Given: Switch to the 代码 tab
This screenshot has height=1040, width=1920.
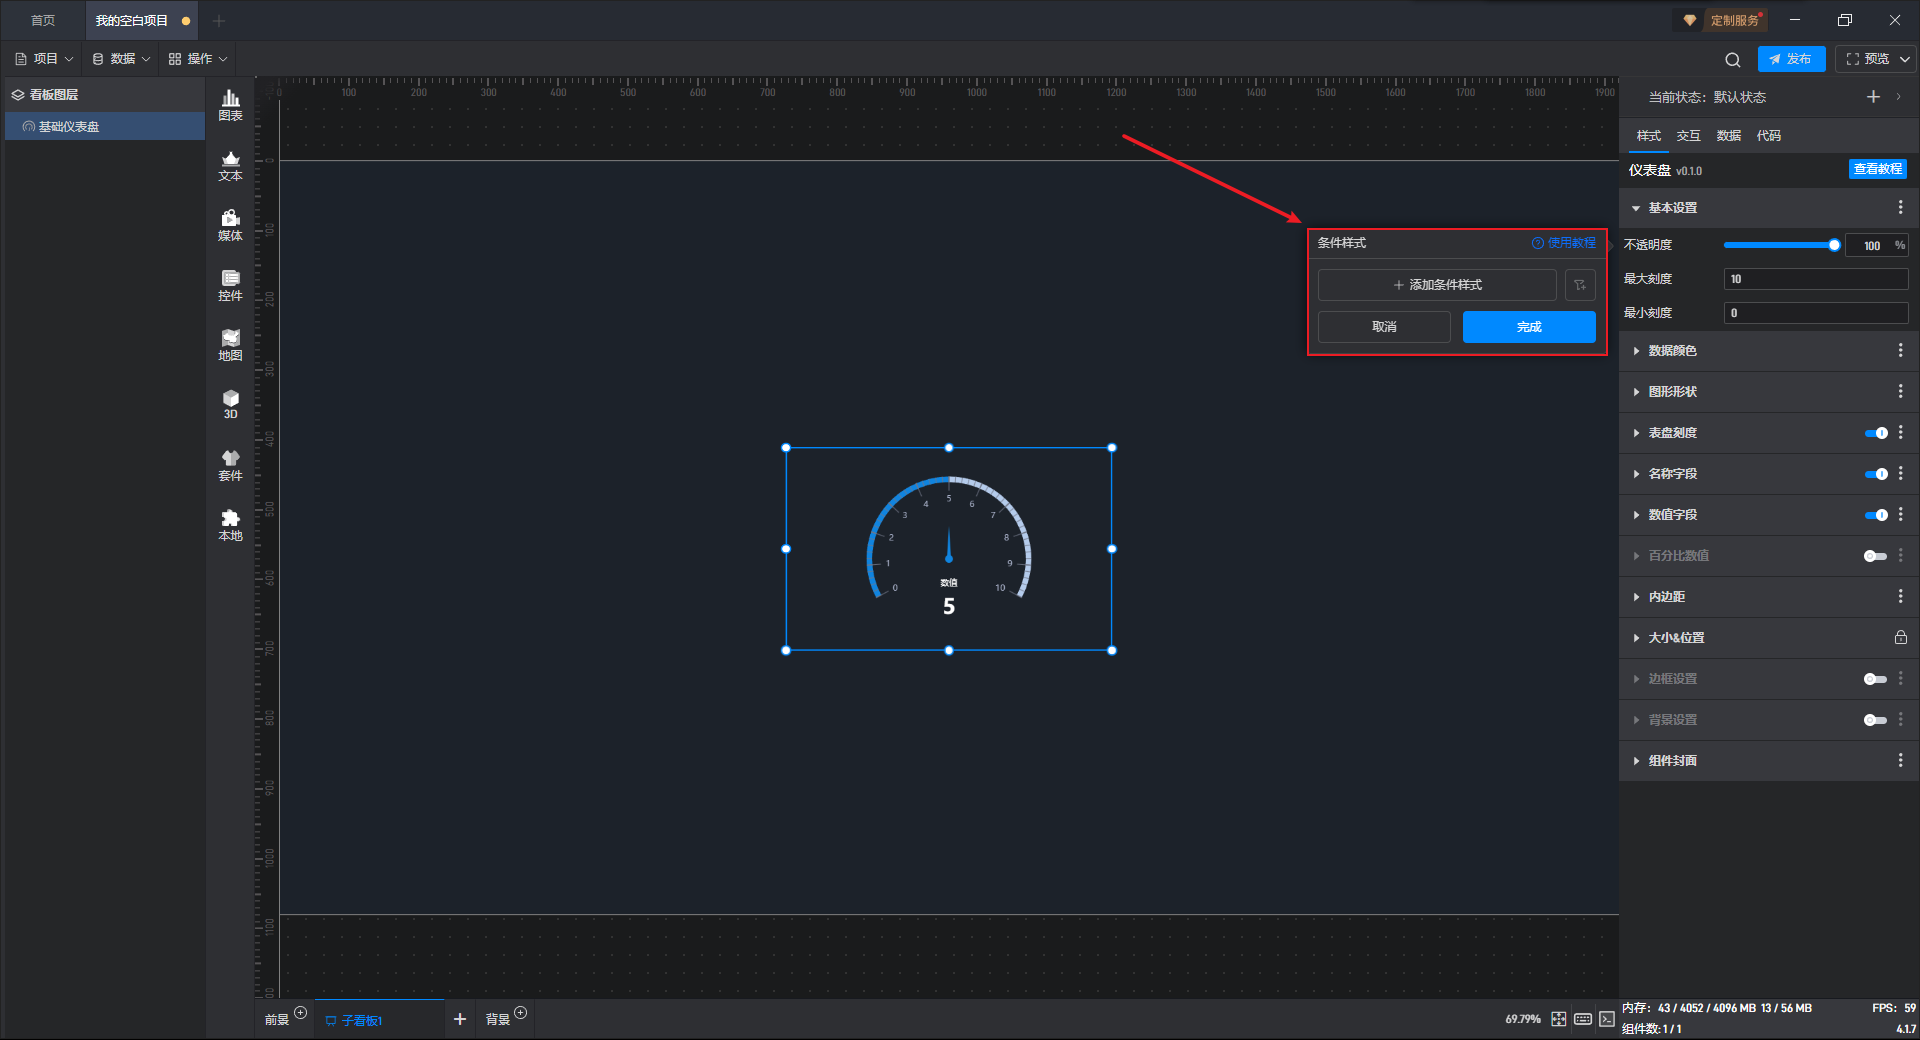Looking at the screenshot, I should (1768, 136).
